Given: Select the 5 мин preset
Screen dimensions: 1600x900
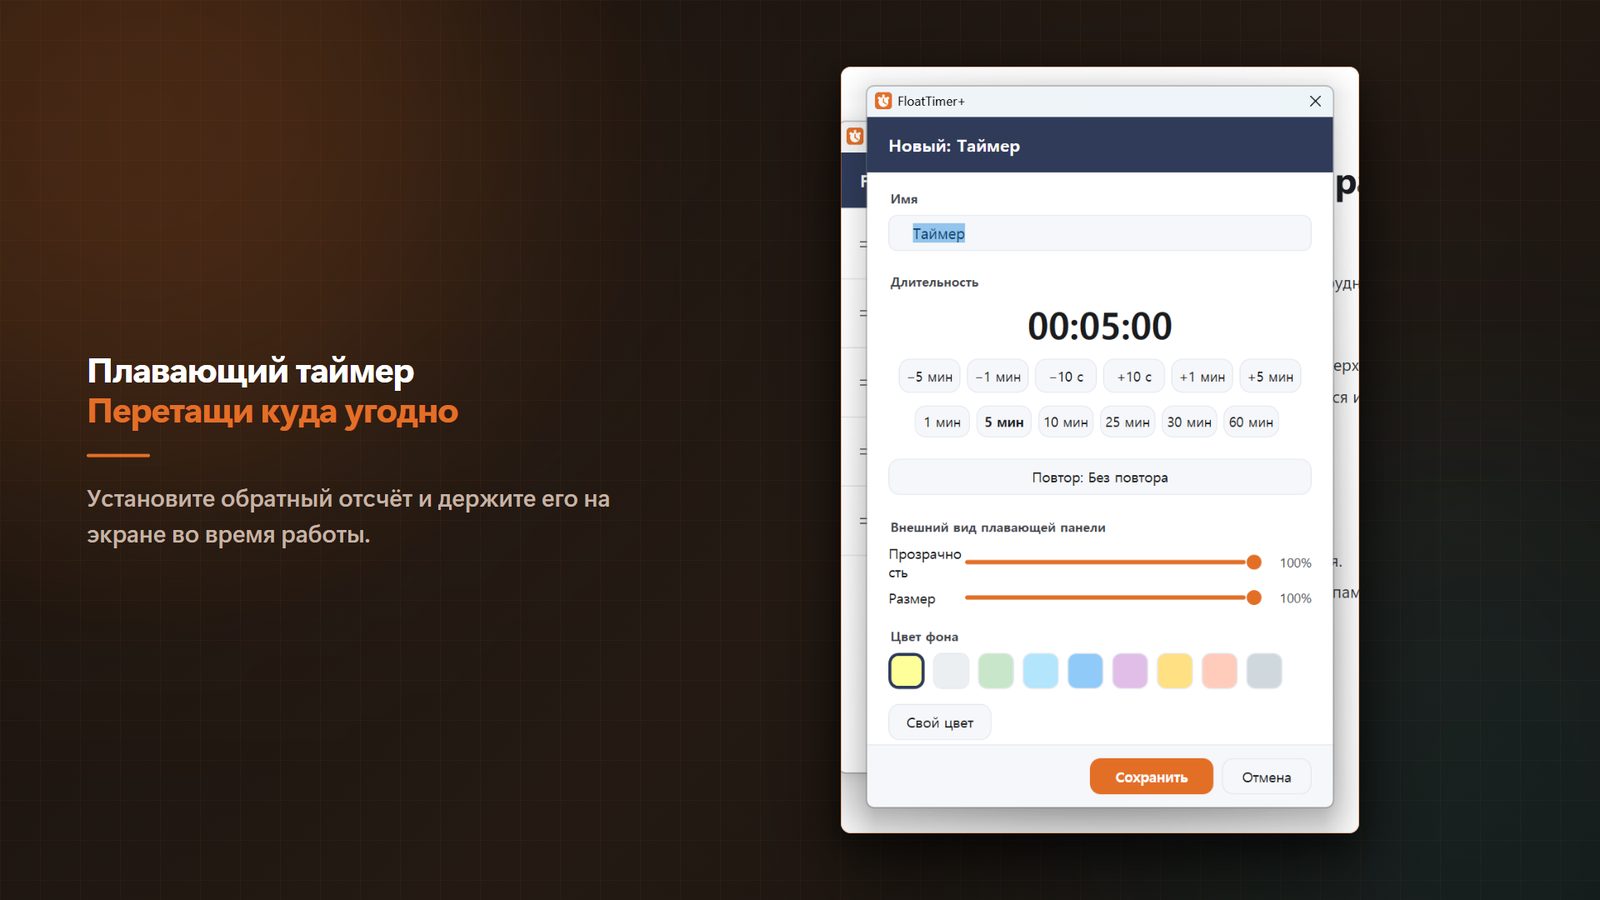Looking at the screenshot, I should tap(1004, 422).
